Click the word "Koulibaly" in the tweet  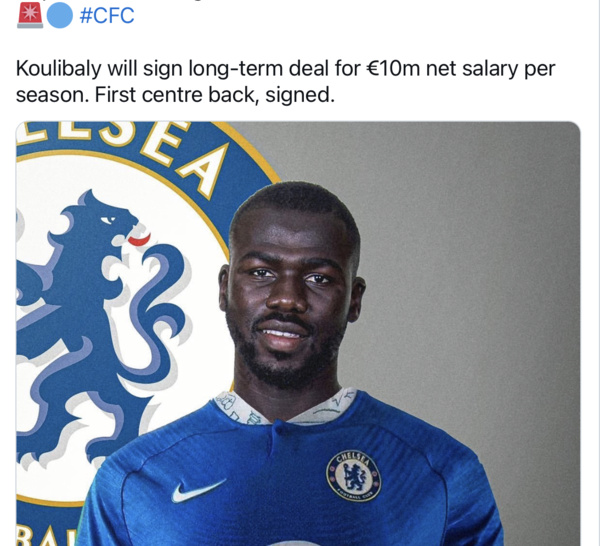[x=59, y=69]
